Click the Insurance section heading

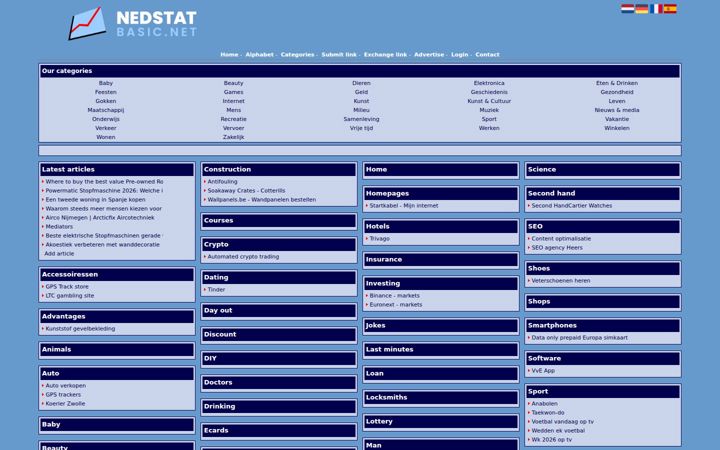tap(441, 259)
